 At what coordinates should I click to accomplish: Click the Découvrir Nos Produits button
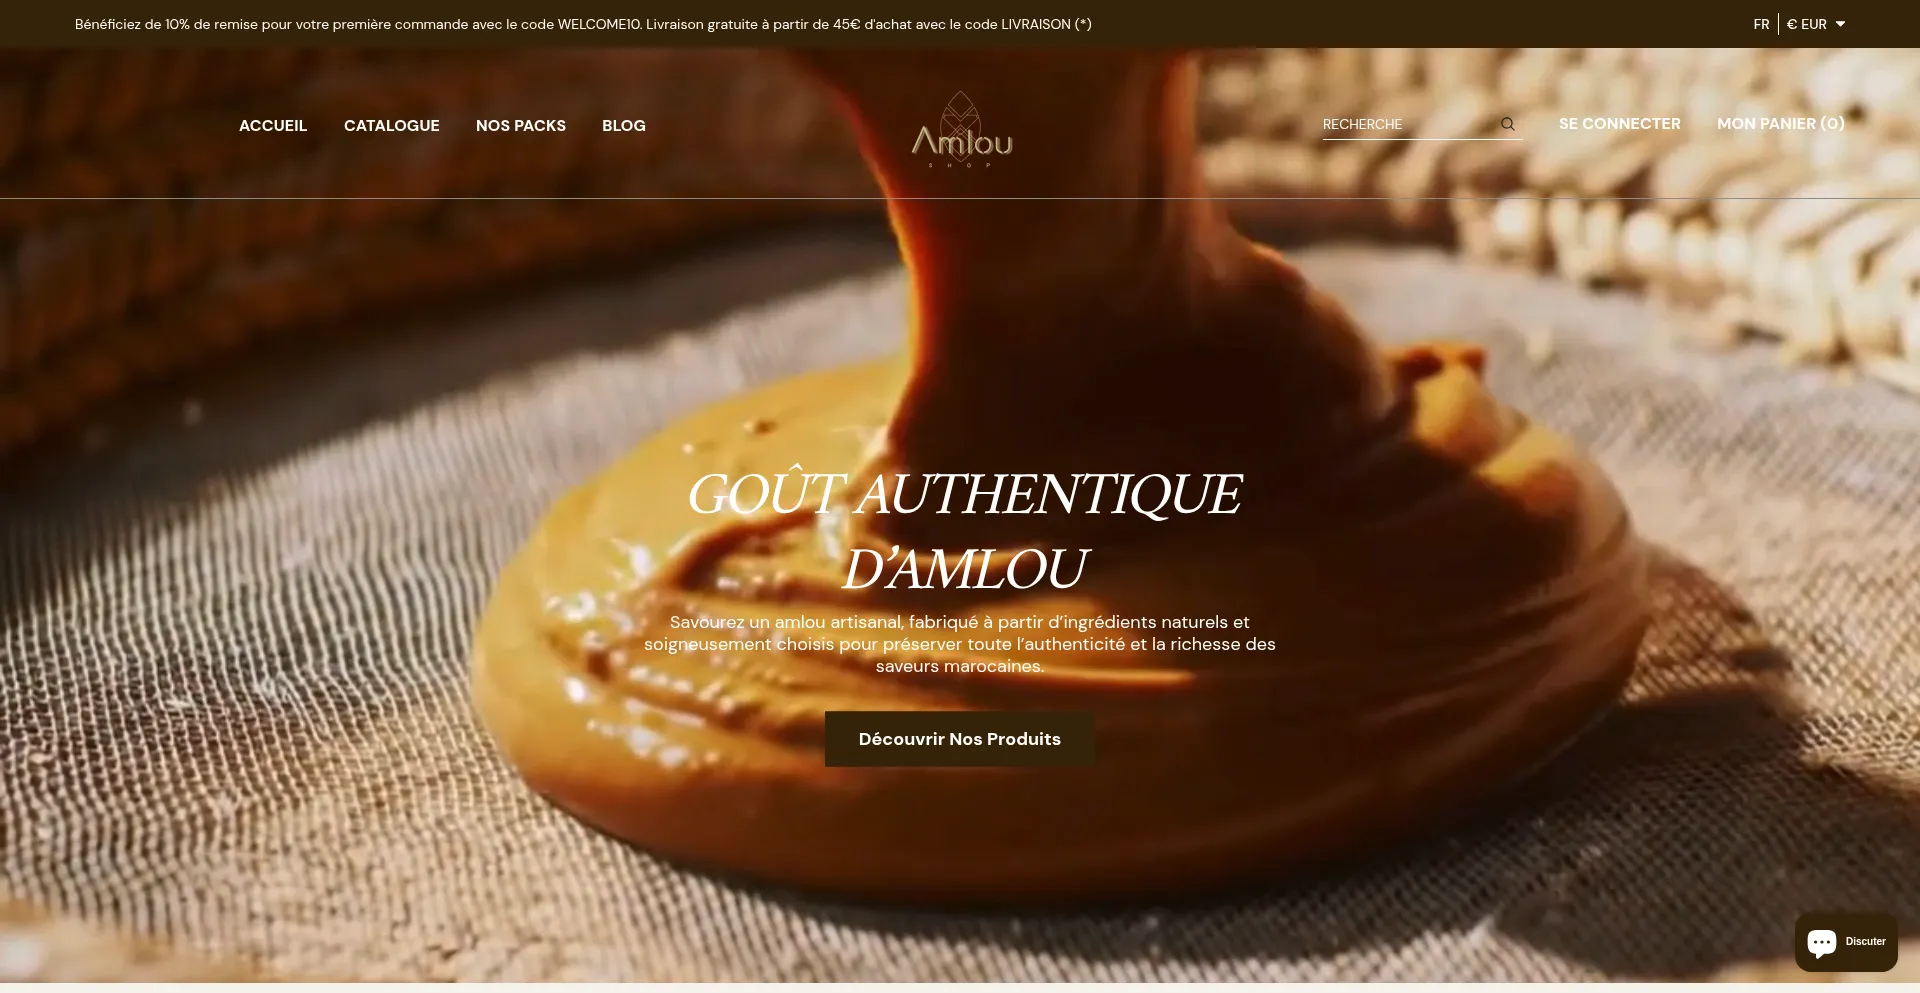pyautogui.click(x=959, y=739)
